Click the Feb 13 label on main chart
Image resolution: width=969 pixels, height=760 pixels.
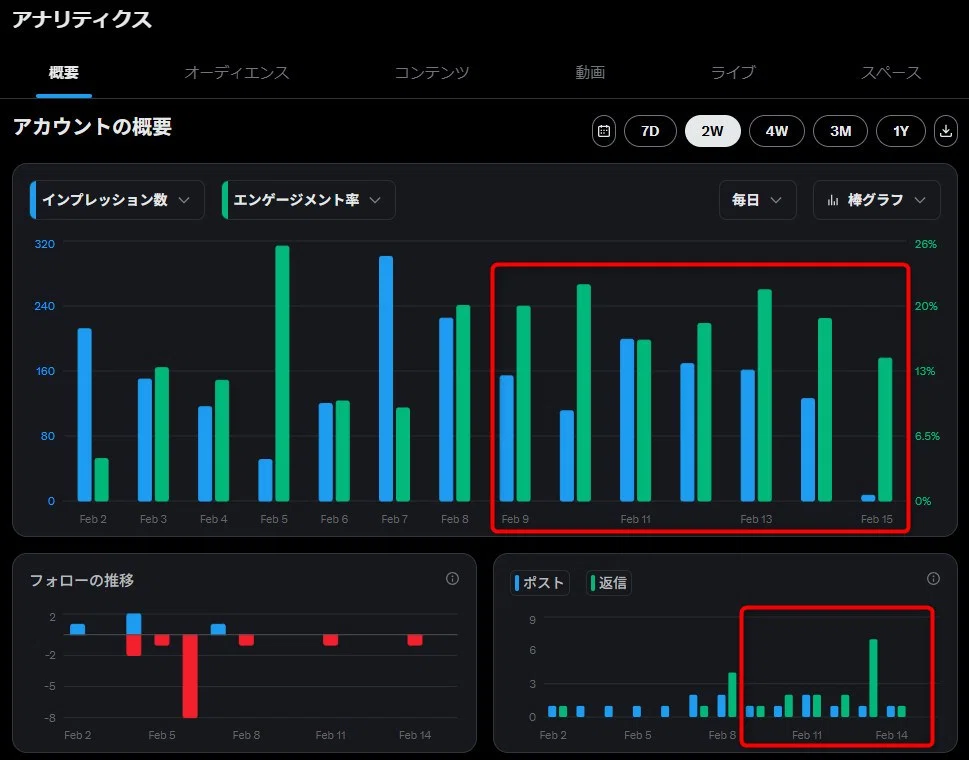click(x=756, y=519)
